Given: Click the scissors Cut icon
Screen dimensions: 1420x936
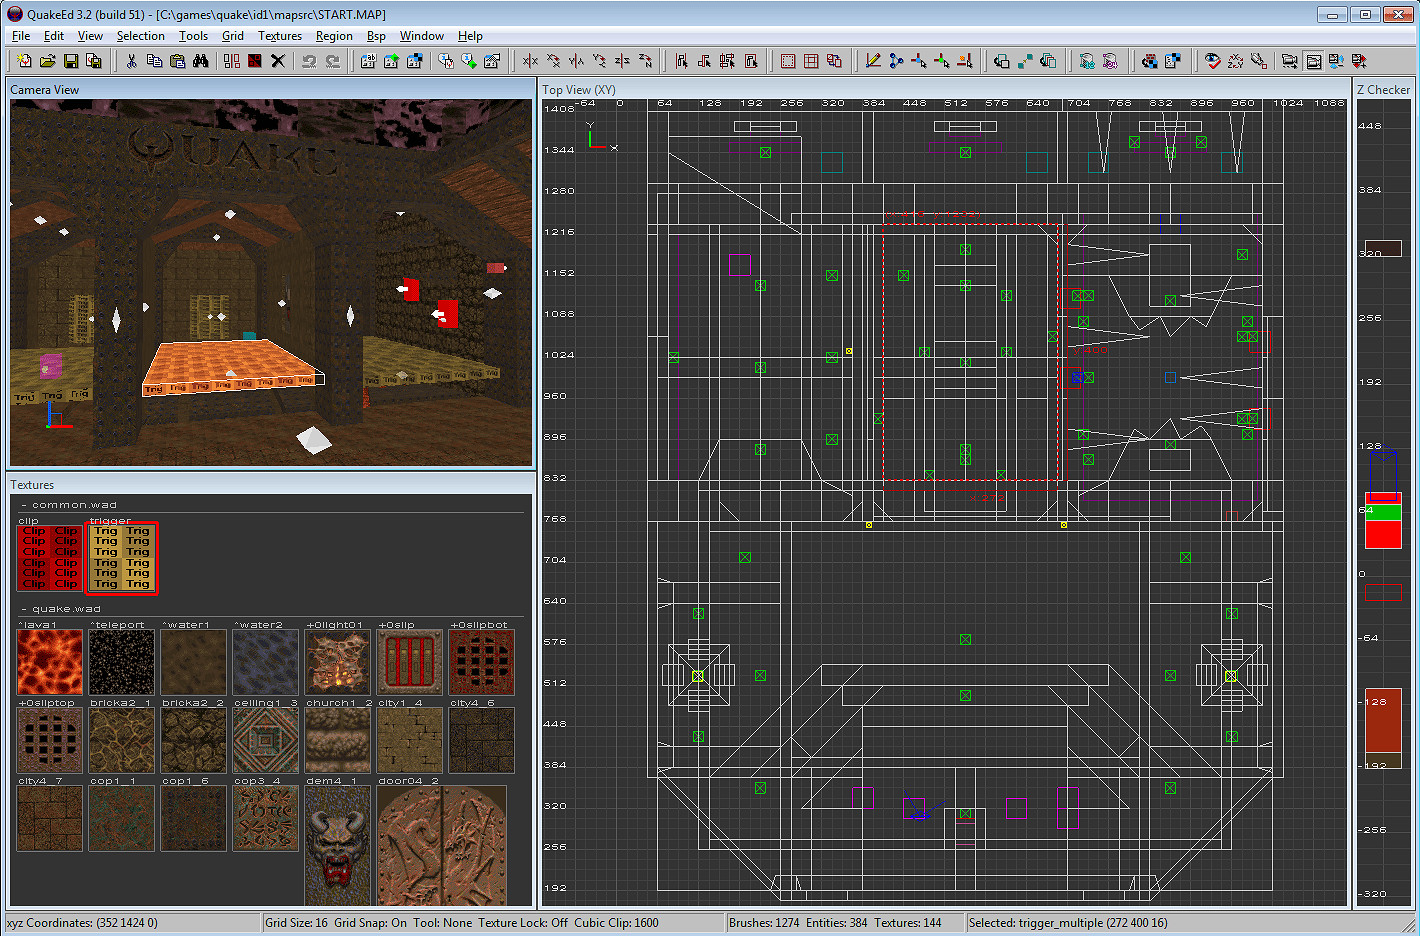Looking at the screenshot, I should click(x=131, y=61).
